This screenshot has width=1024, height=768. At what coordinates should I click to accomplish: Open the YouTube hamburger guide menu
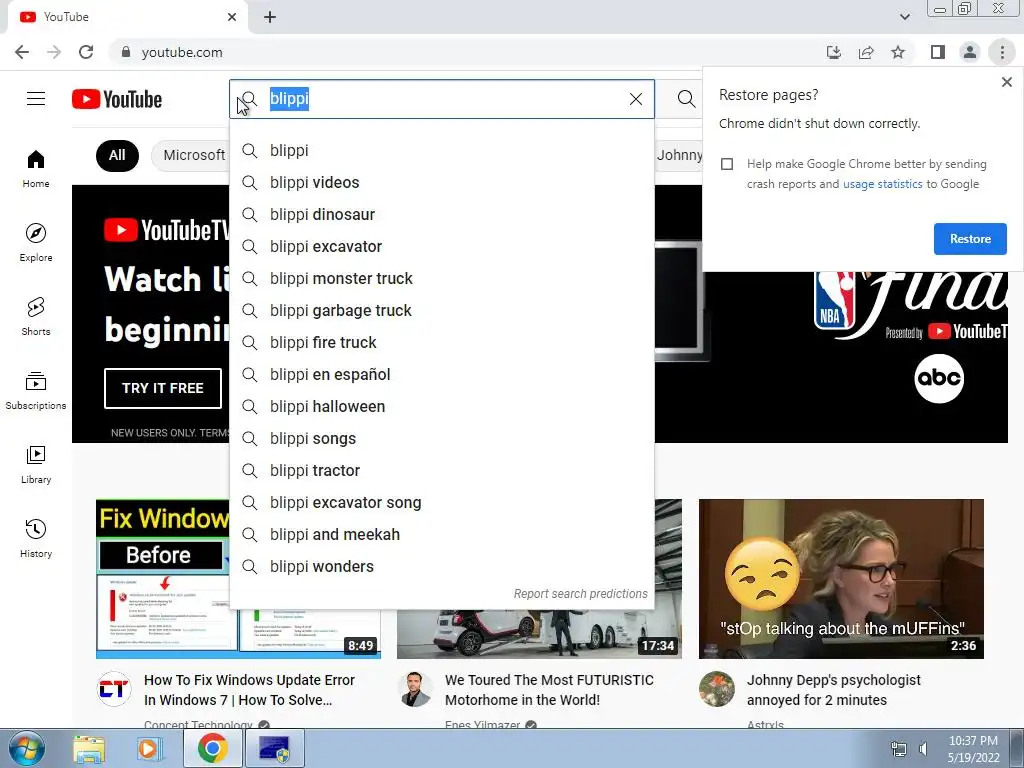(x=36, y=99)
